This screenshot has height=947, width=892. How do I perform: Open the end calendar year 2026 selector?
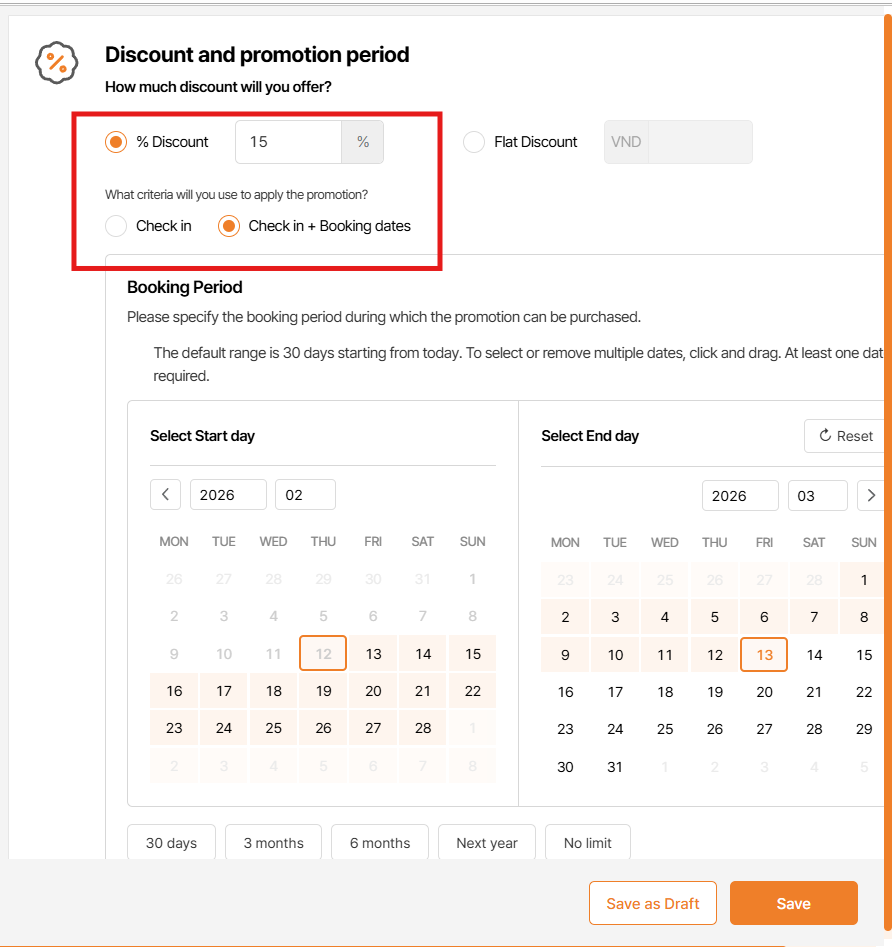point(740,496)
